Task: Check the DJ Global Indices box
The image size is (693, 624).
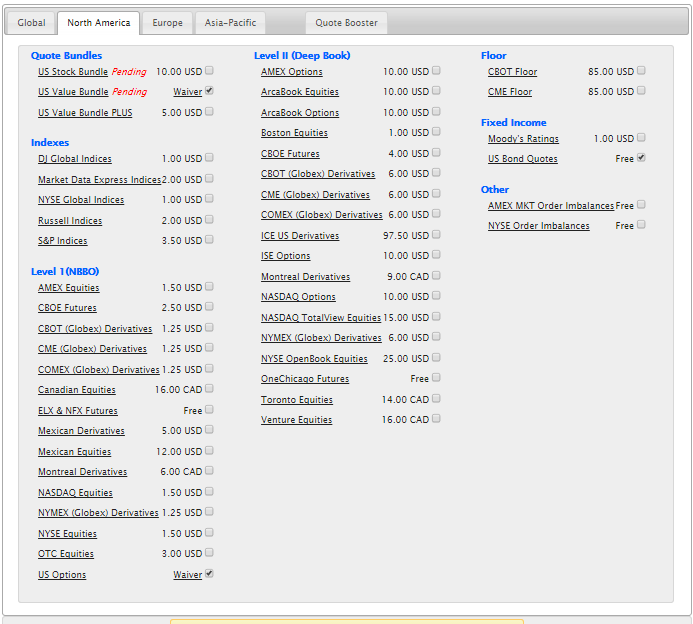Action: click(x=209, y=157)
